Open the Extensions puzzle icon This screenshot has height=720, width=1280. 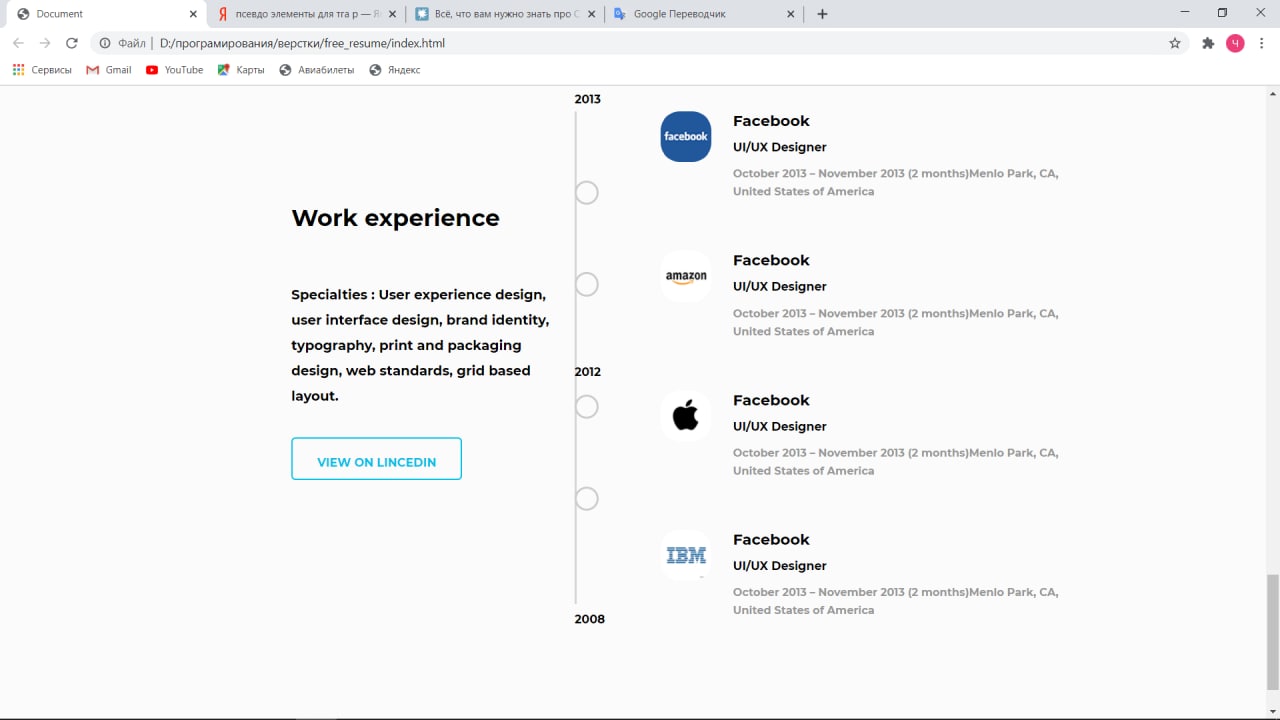pos(1208,43)
